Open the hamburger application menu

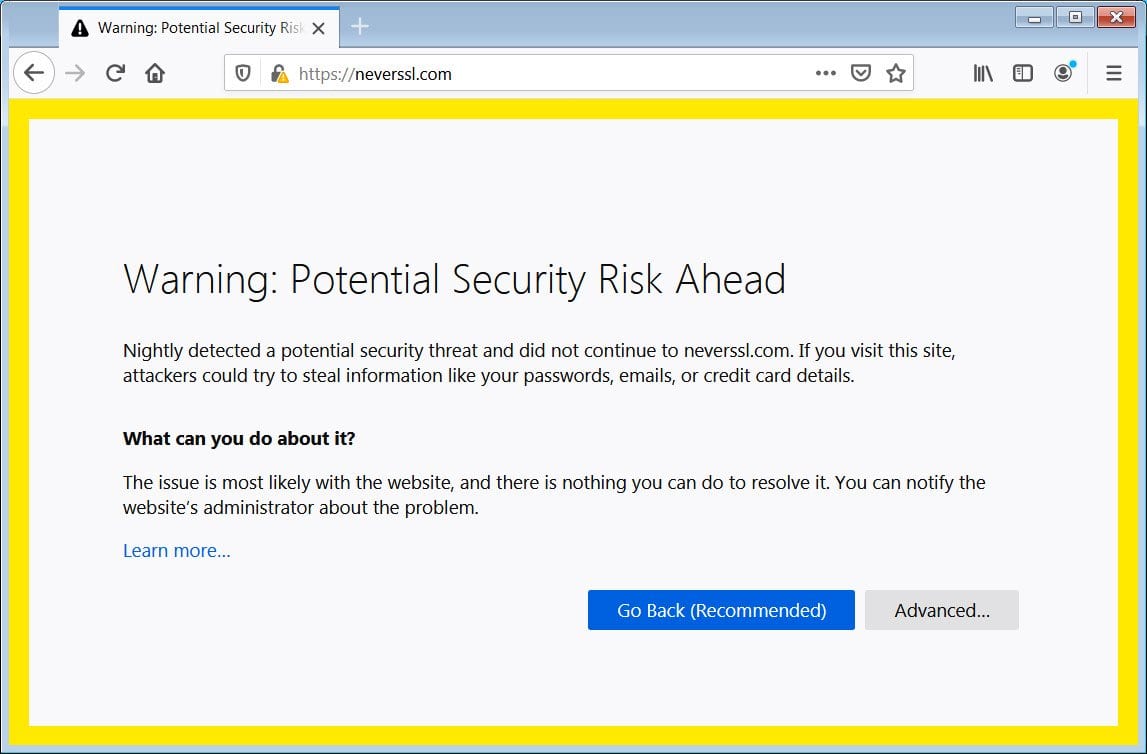point(1114,73)
